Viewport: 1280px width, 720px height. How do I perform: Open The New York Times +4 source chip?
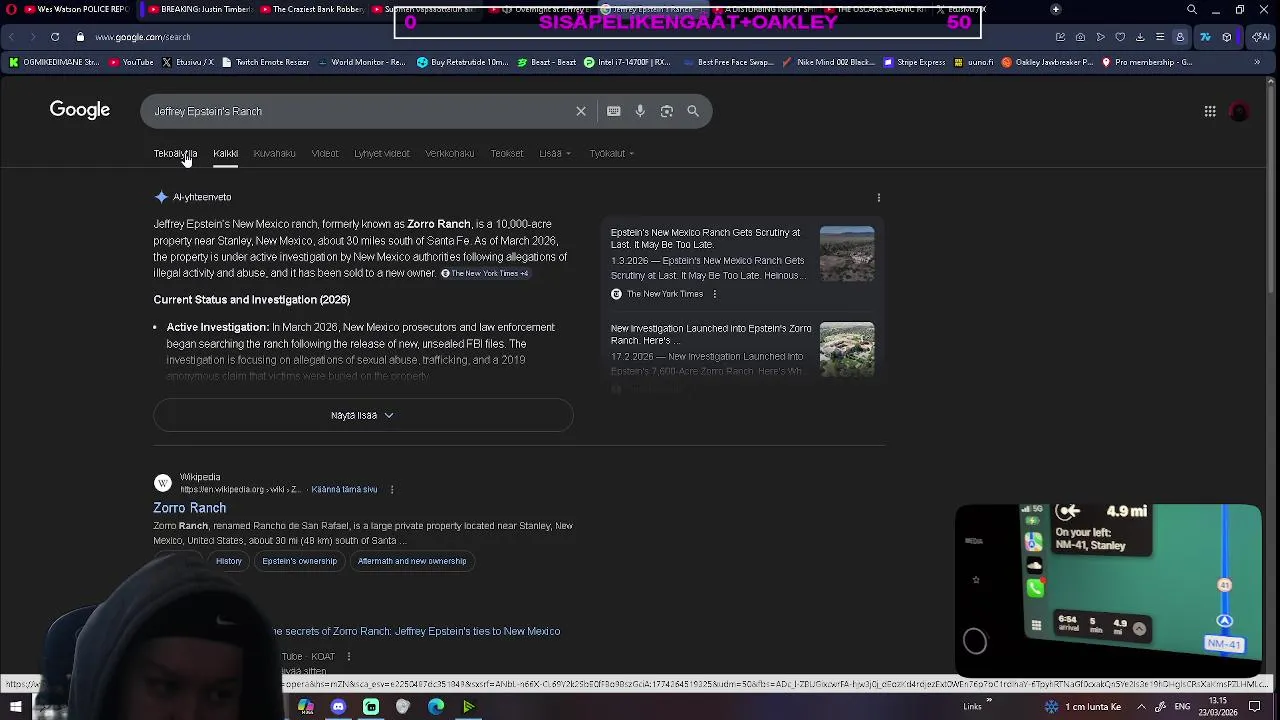[x=485, y=273]
